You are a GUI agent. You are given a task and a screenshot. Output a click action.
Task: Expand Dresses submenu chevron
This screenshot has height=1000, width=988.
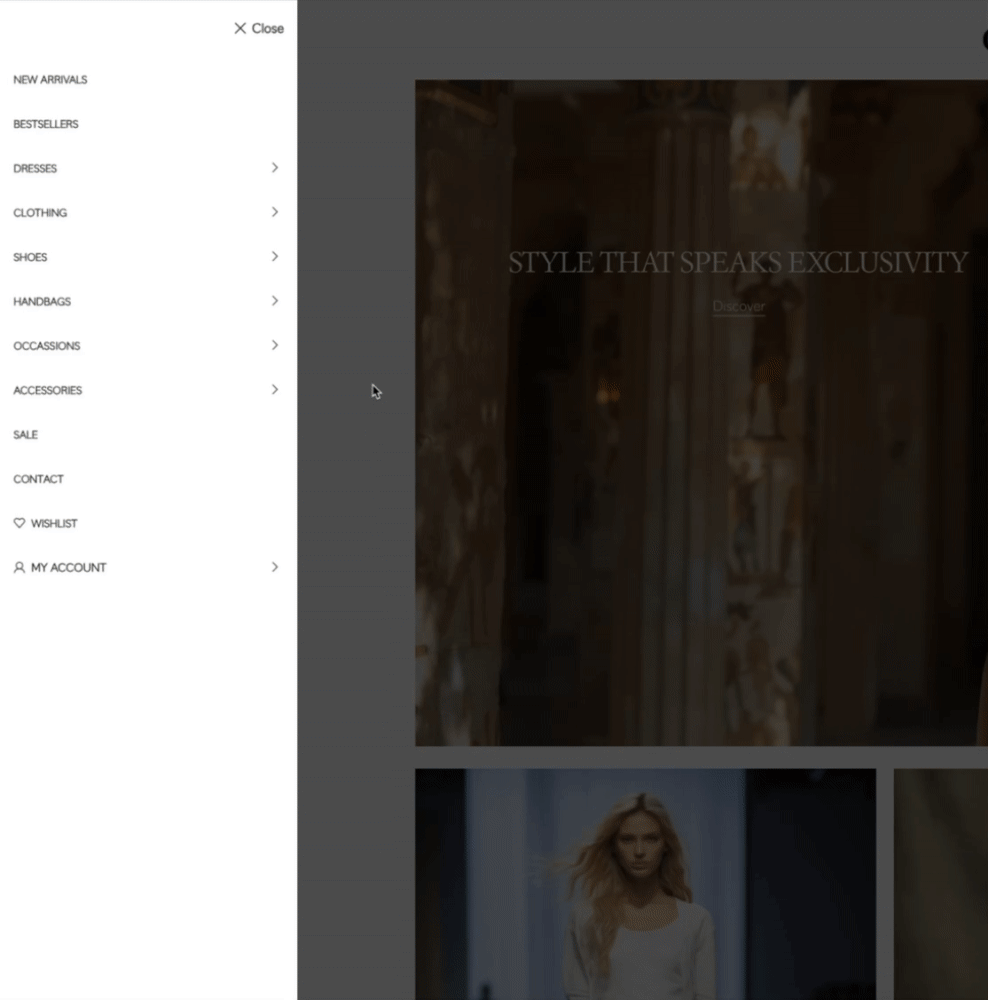tap(275, 168)
